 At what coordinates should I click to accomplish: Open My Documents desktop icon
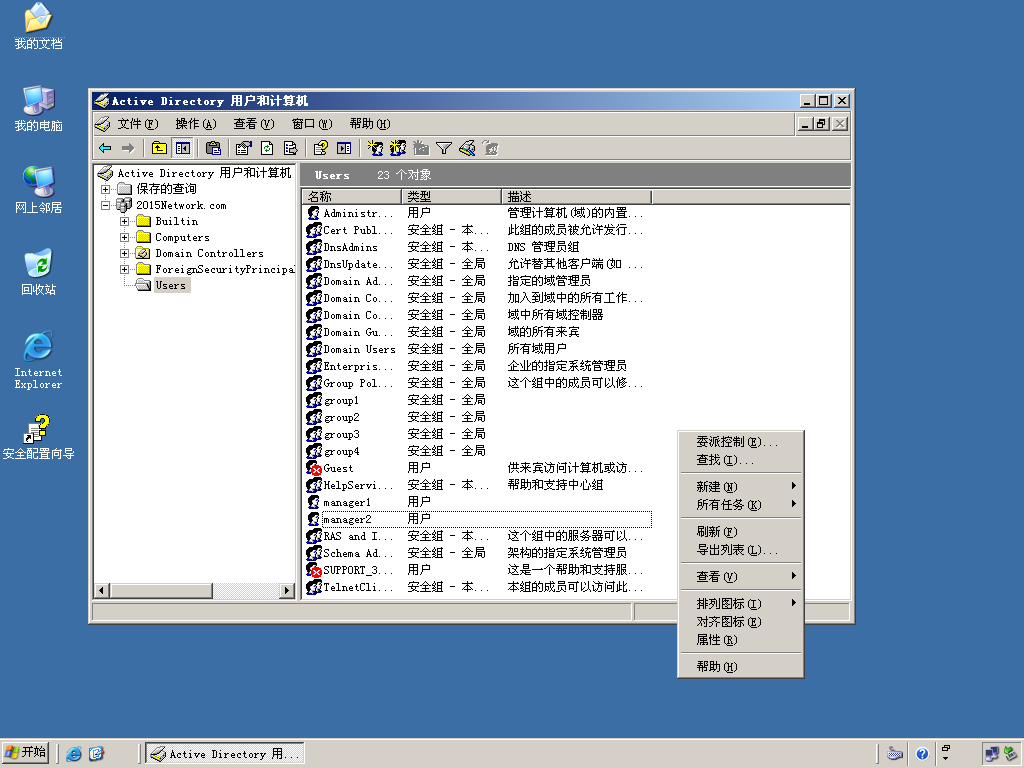click(x=39, y=27)
